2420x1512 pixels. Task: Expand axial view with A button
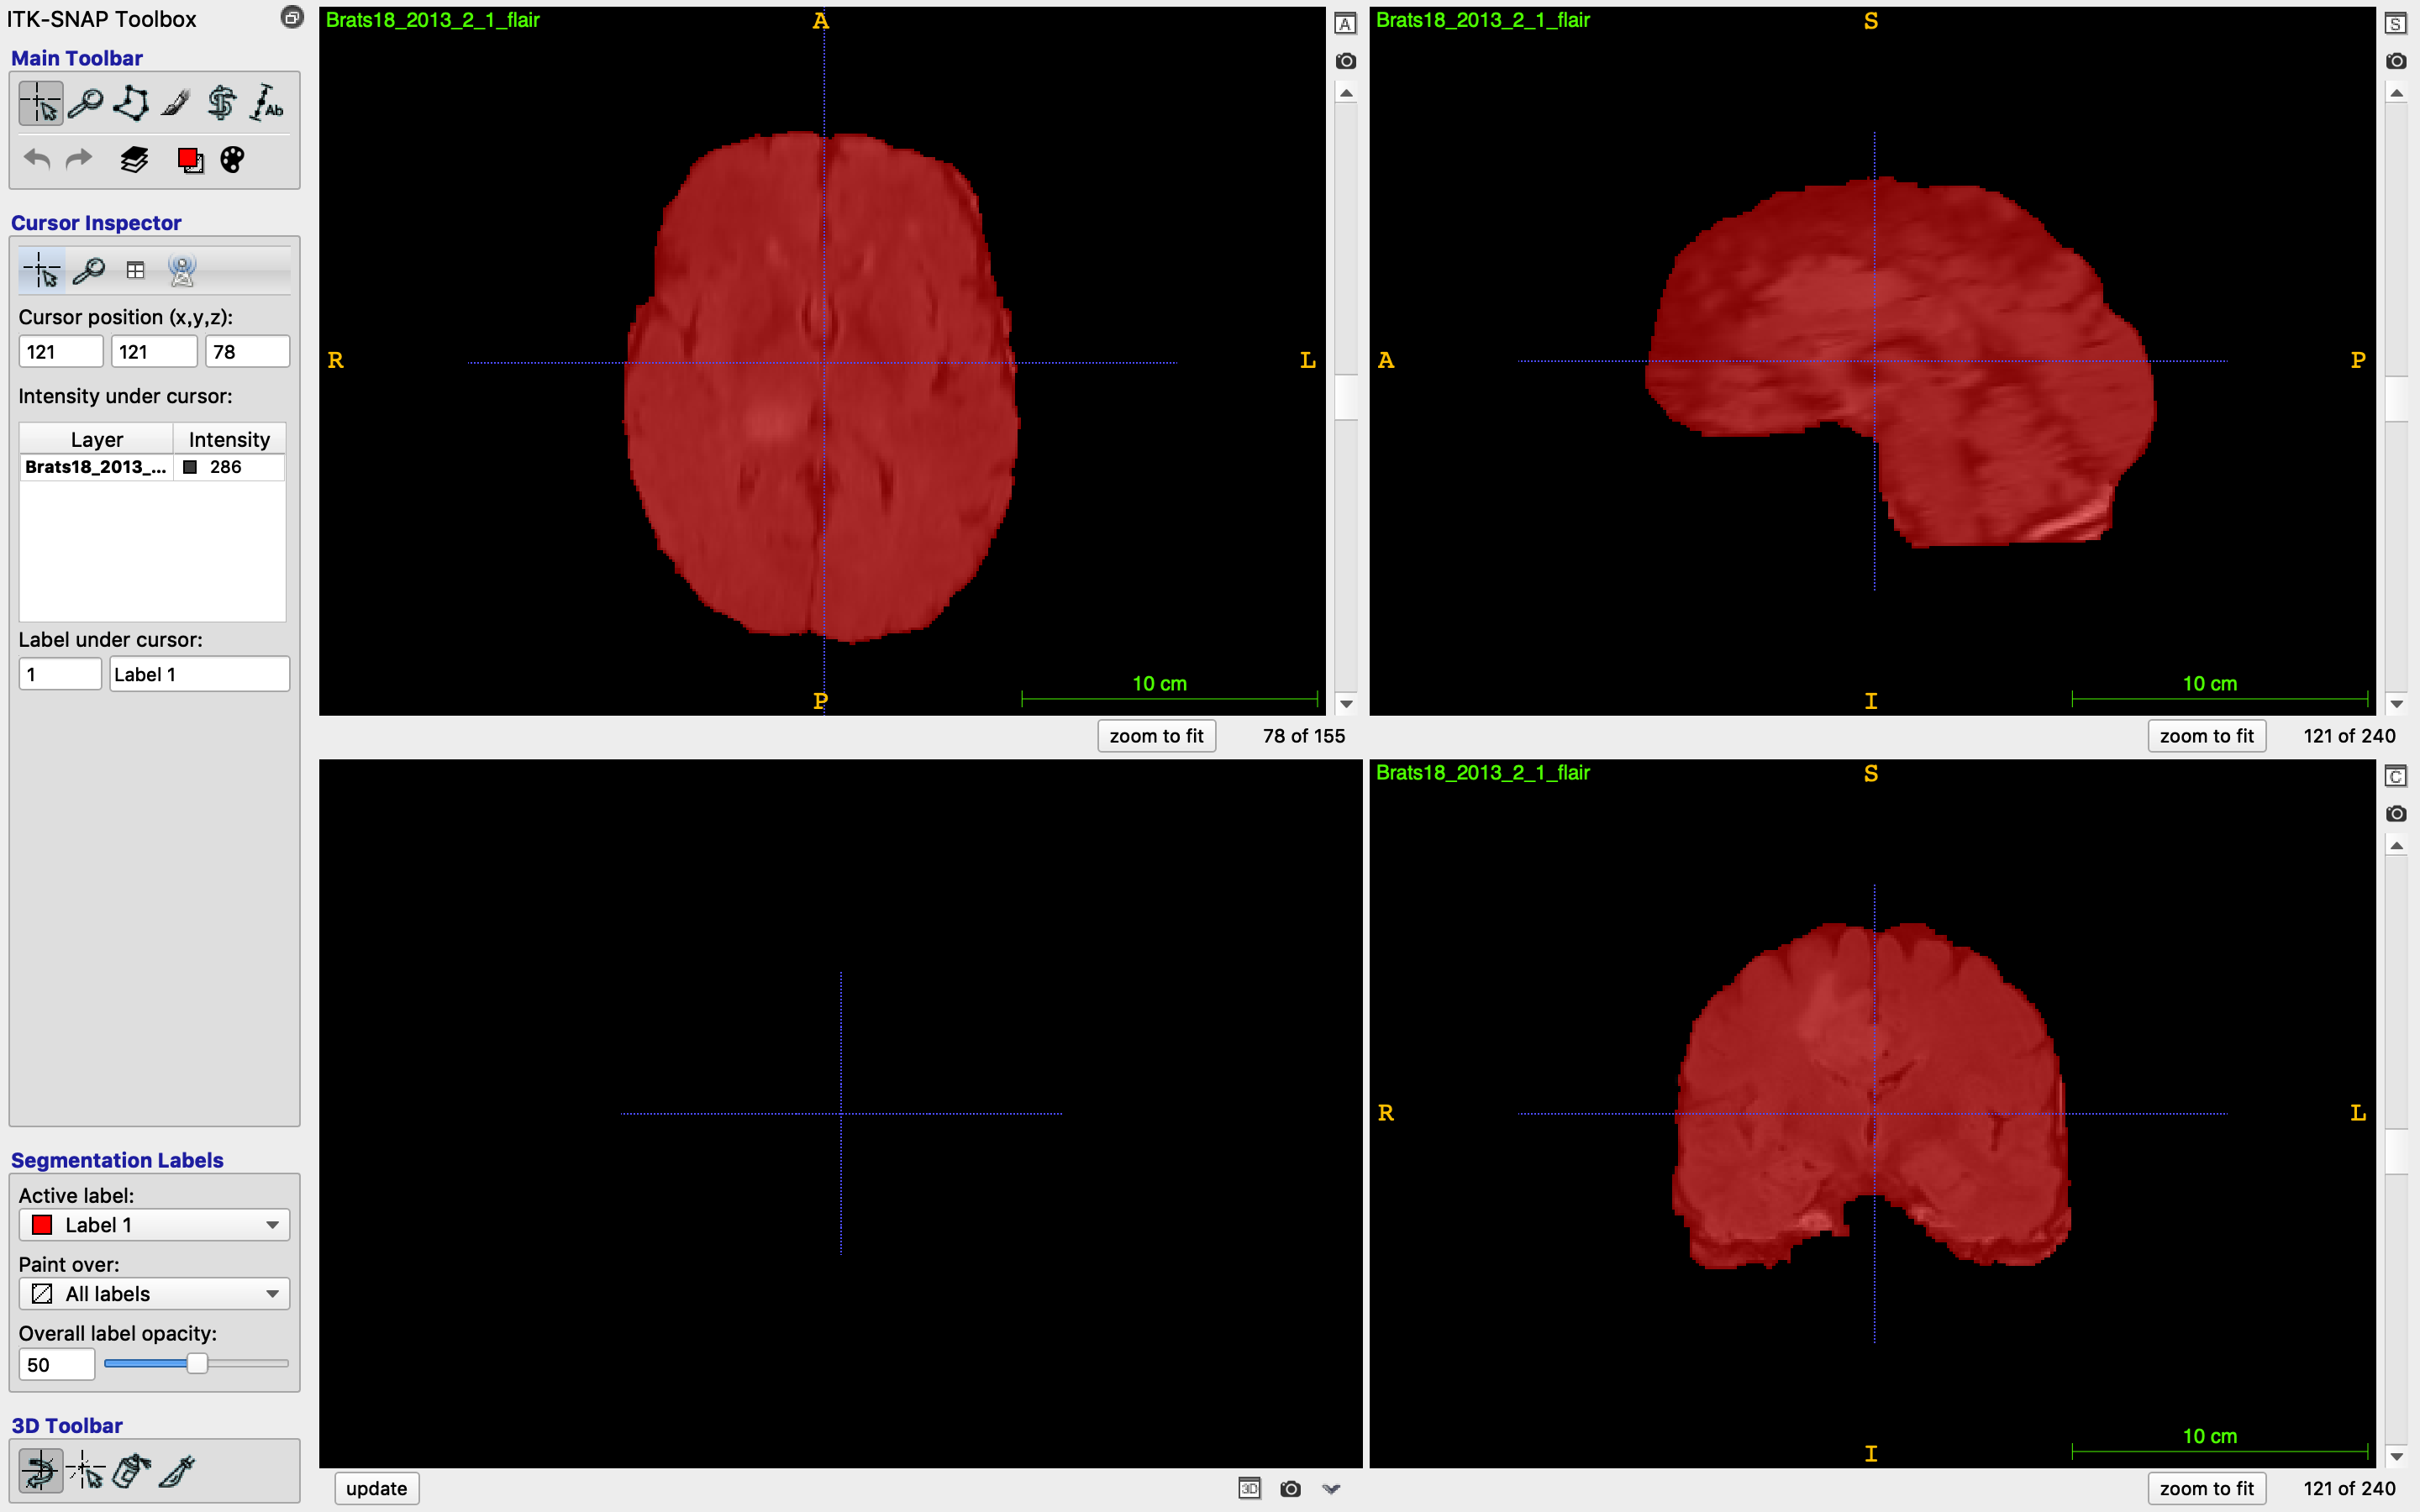pyautogui.click(x=1346, y=24)
